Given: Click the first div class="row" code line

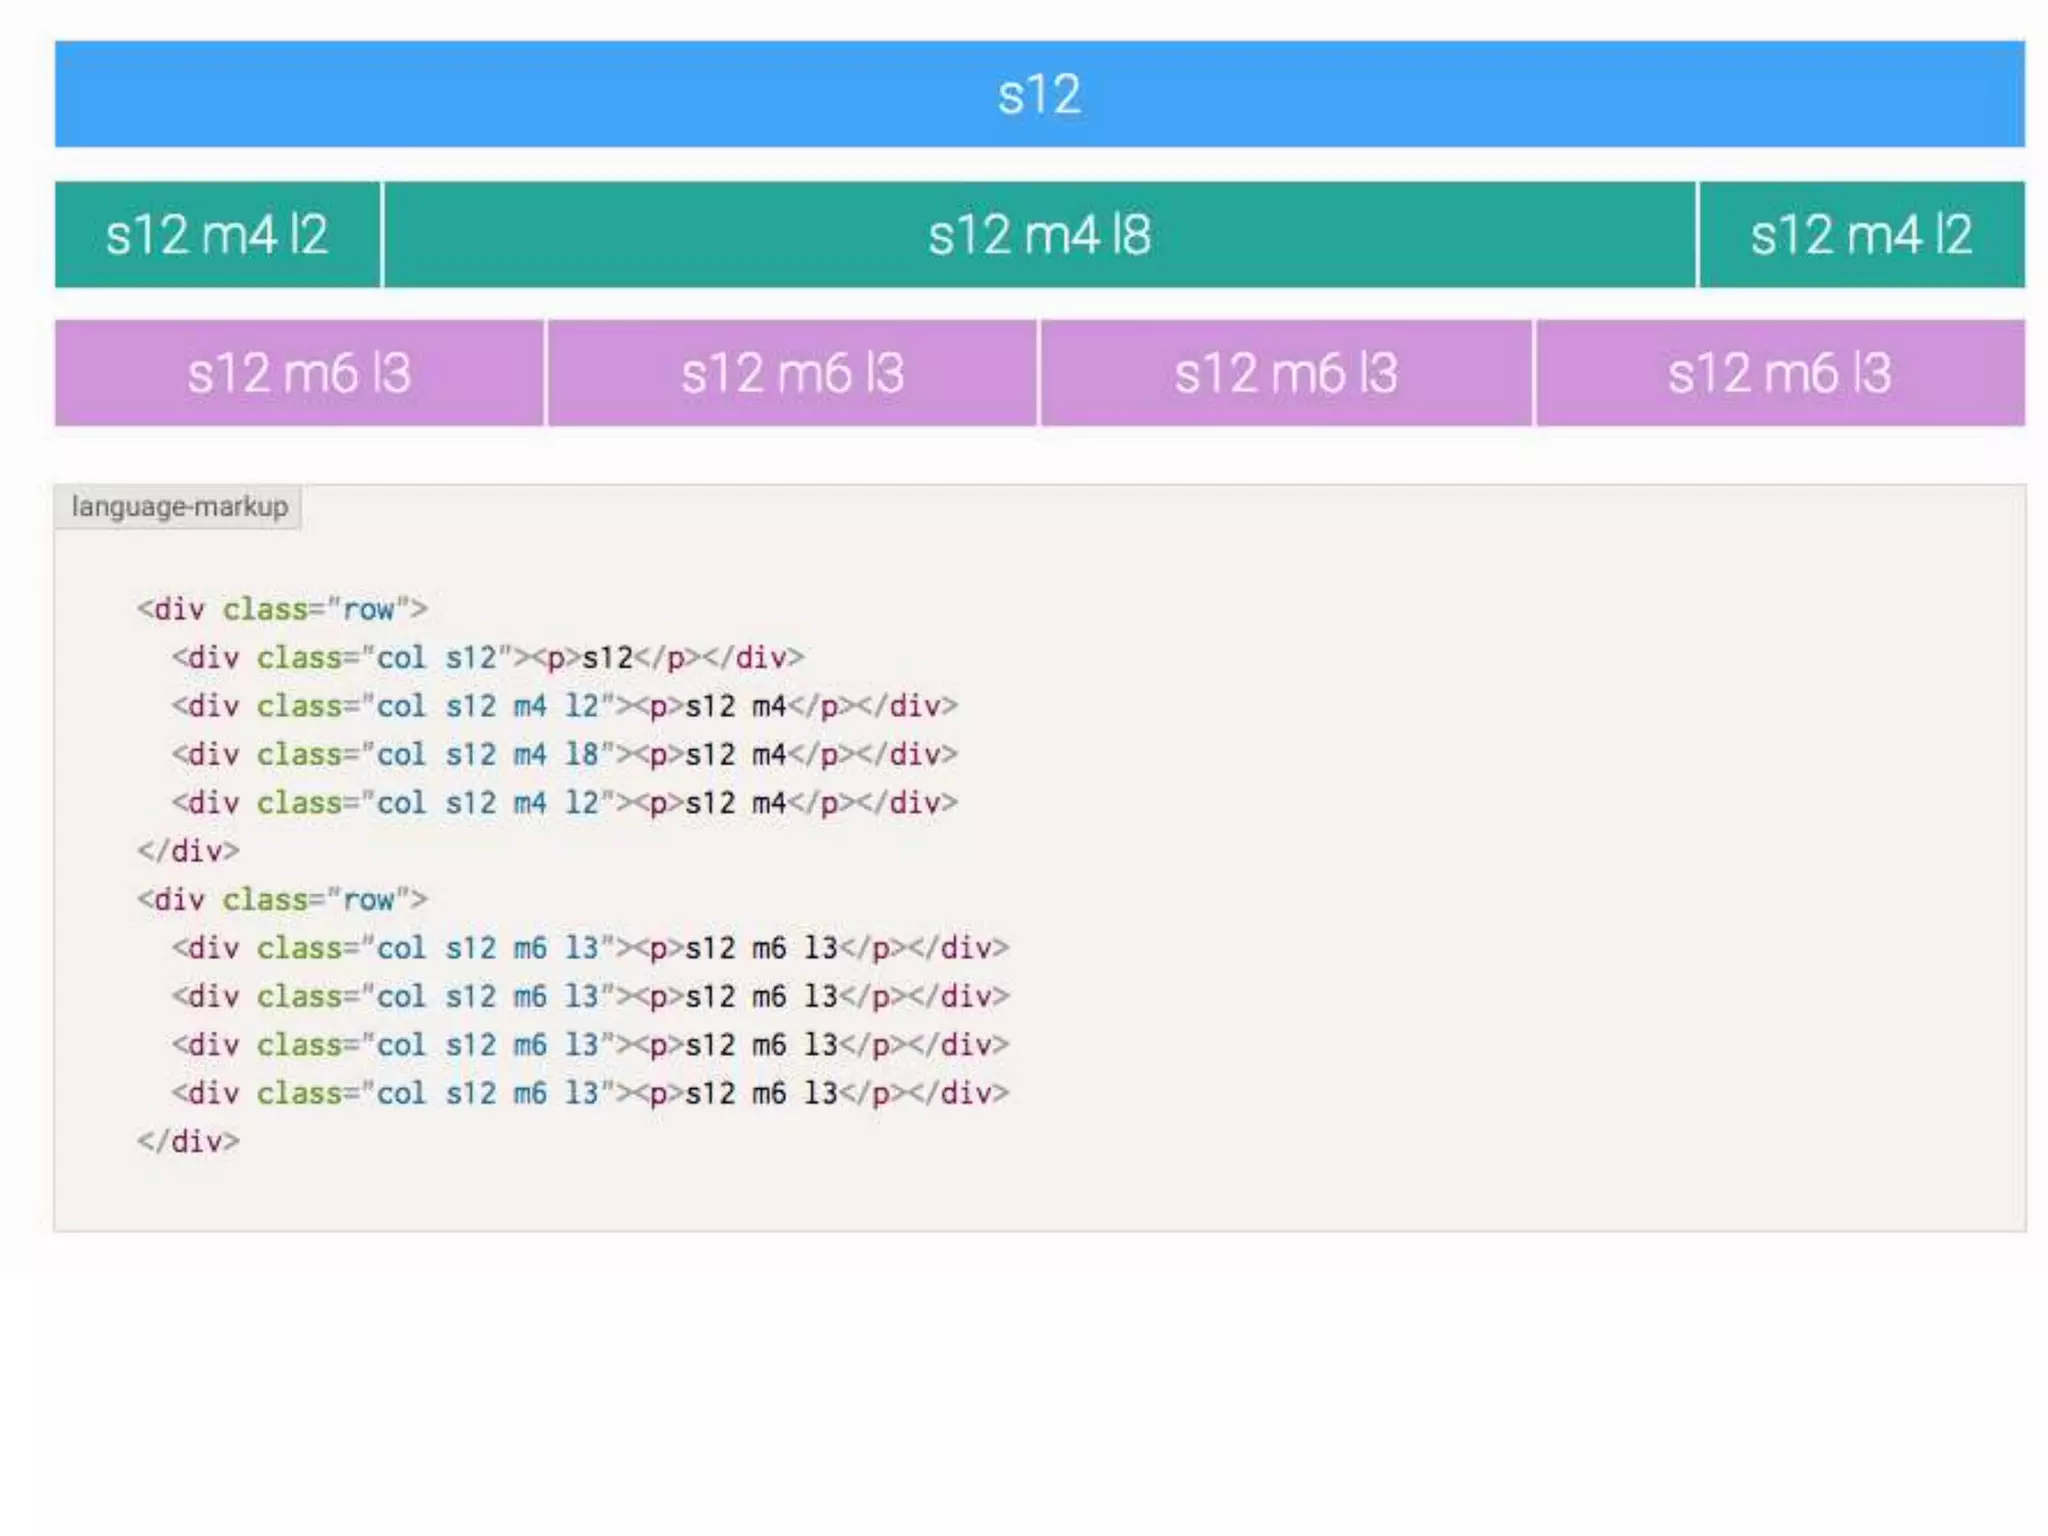Looking at the screenshot, I should click(x=282, y=609).
